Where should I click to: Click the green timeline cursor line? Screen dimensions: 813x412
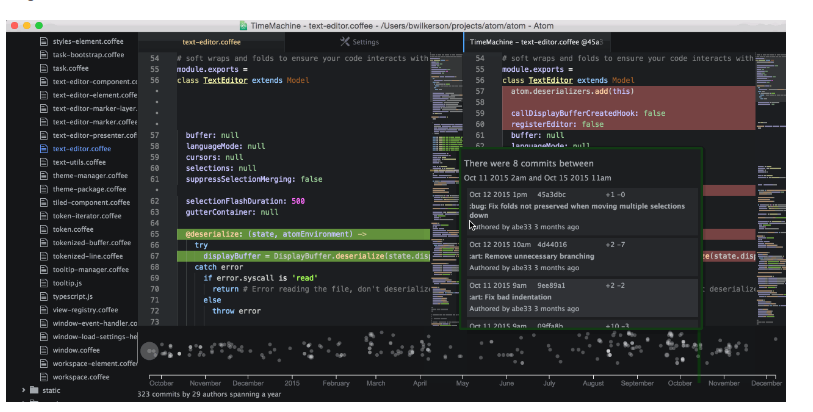pos(699,358)
